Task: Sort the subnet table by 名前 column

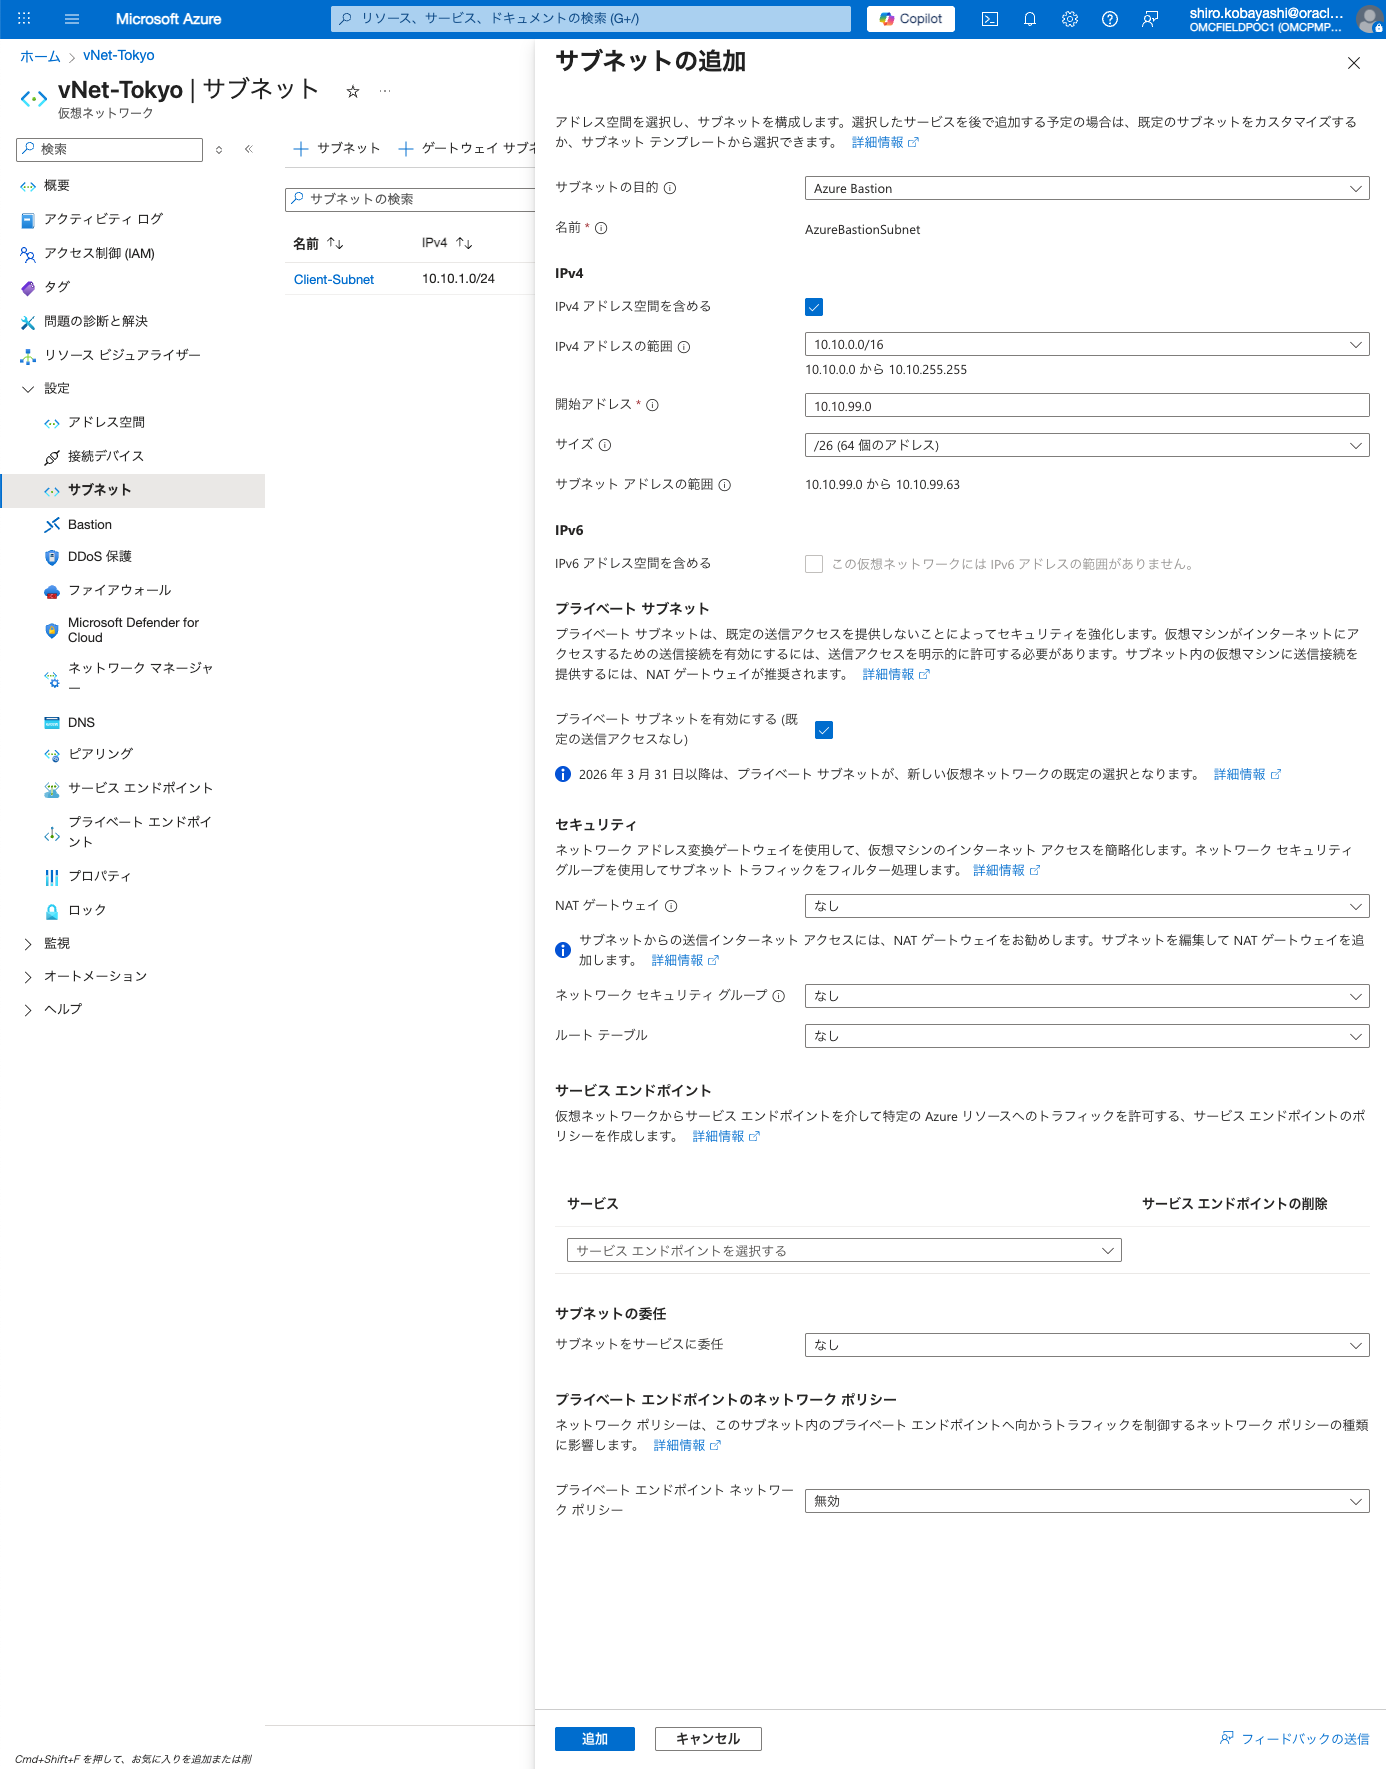Action: [x=318, y=243]
